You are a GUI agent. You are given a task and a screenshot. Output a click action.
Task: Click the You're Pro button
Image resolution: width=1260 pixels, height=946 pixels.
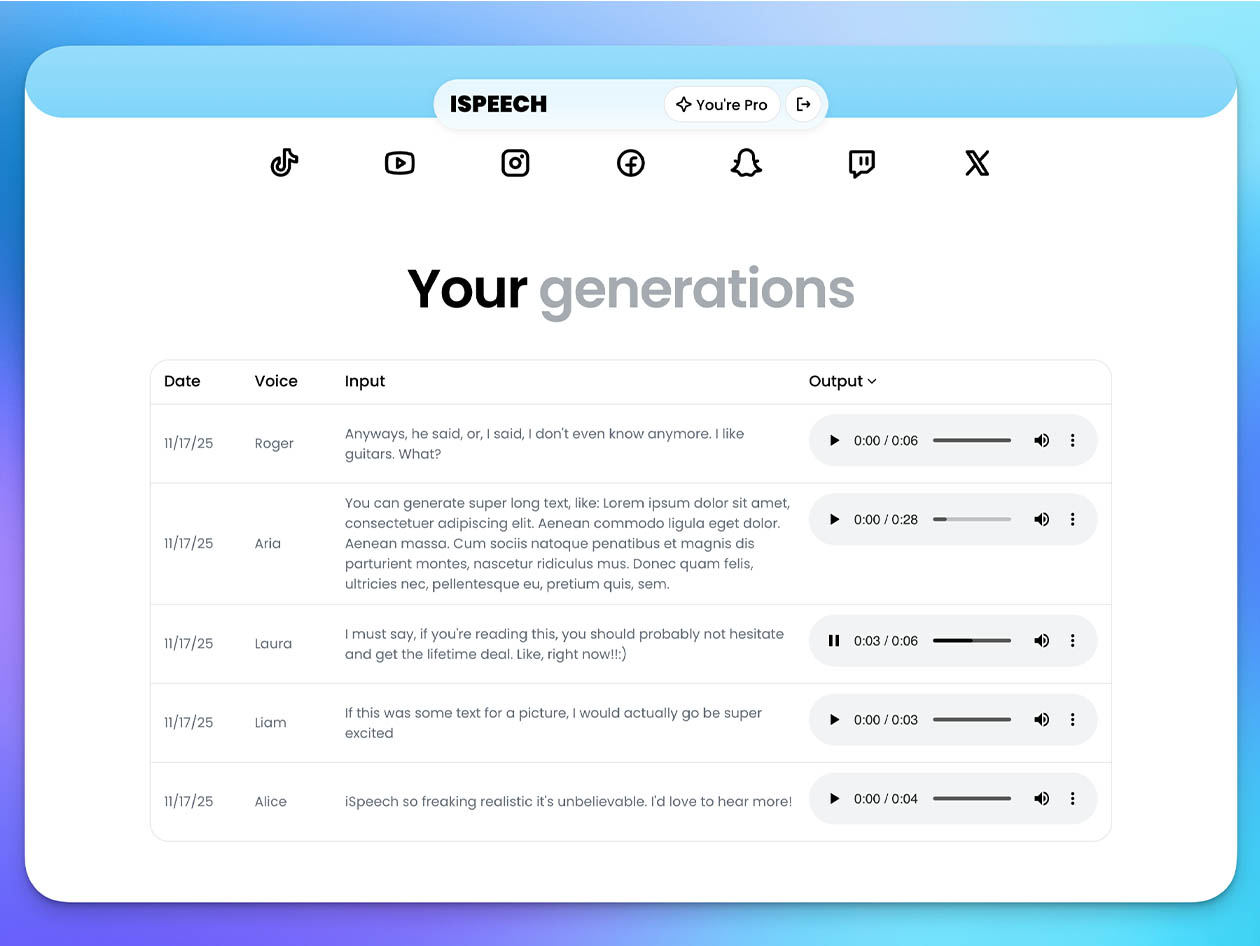click(721, 104)
